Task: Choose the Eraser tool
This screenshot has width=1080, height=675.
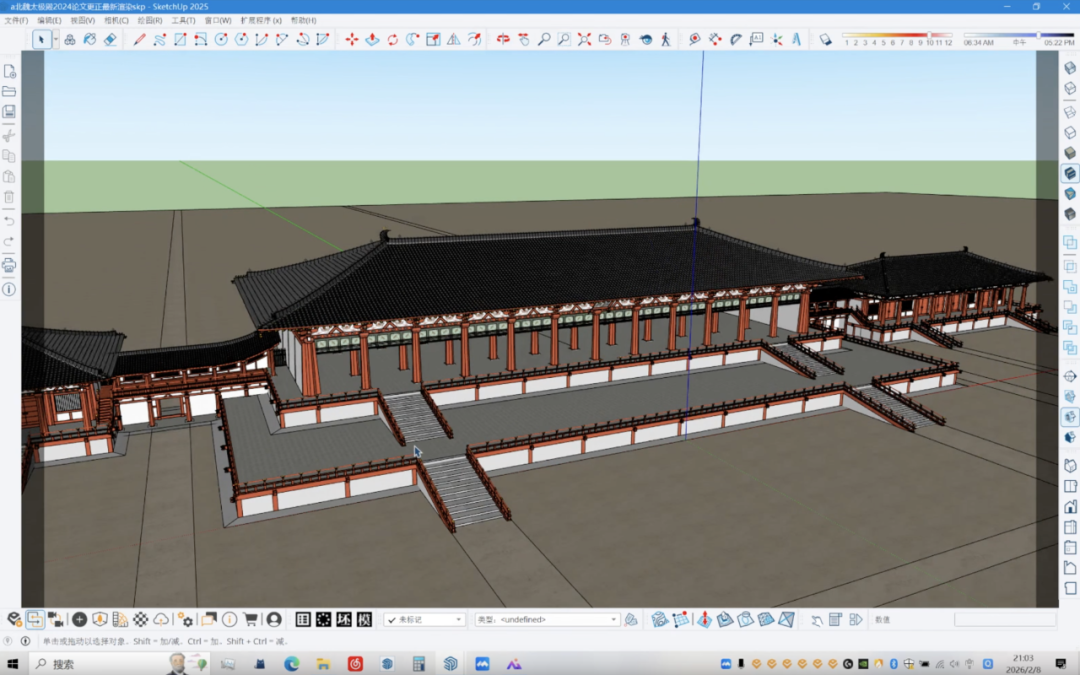Action: (110, 39)
